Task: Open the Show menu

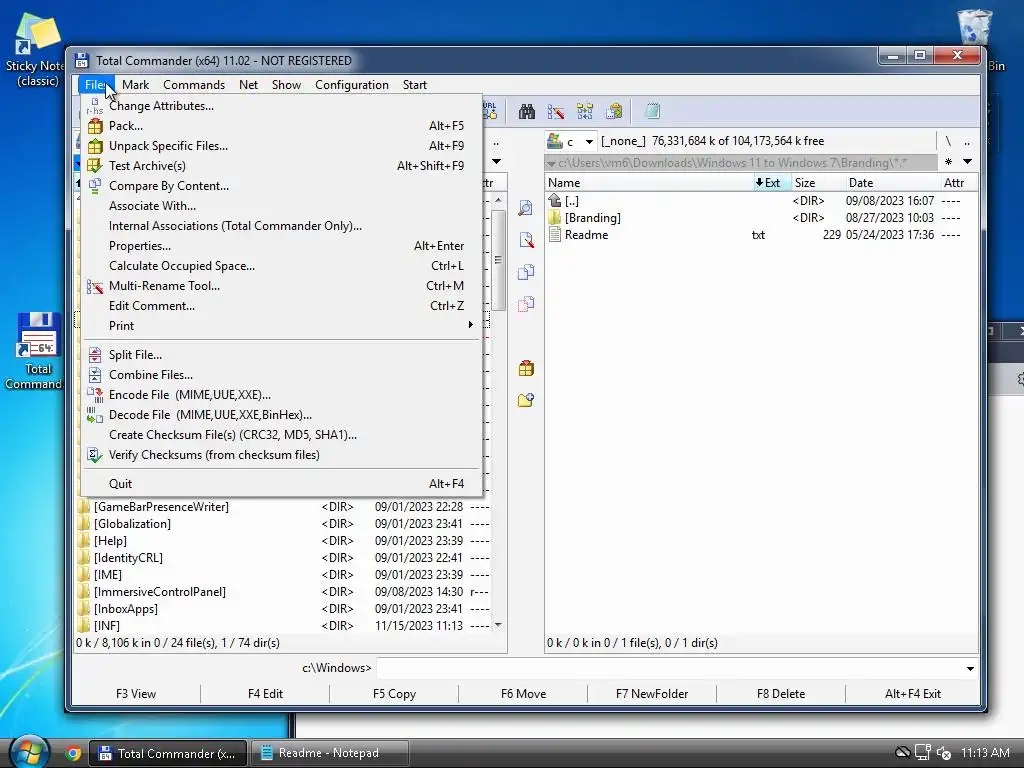Action: coord(286,85)
